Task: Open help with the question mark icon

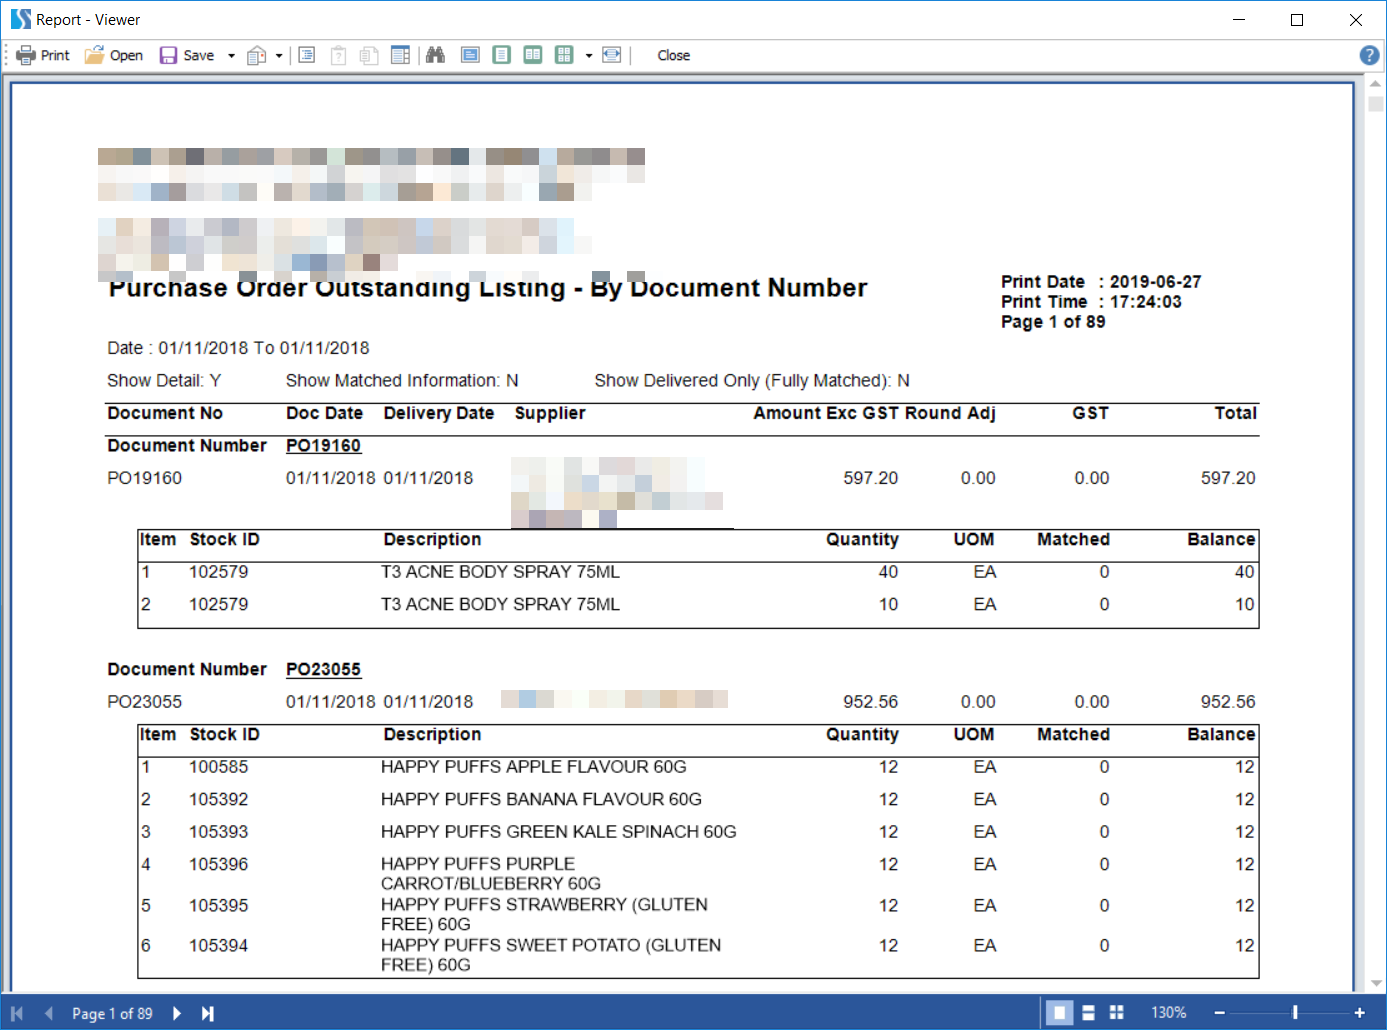Action: pyautogui.click(x=1369, y=55)
